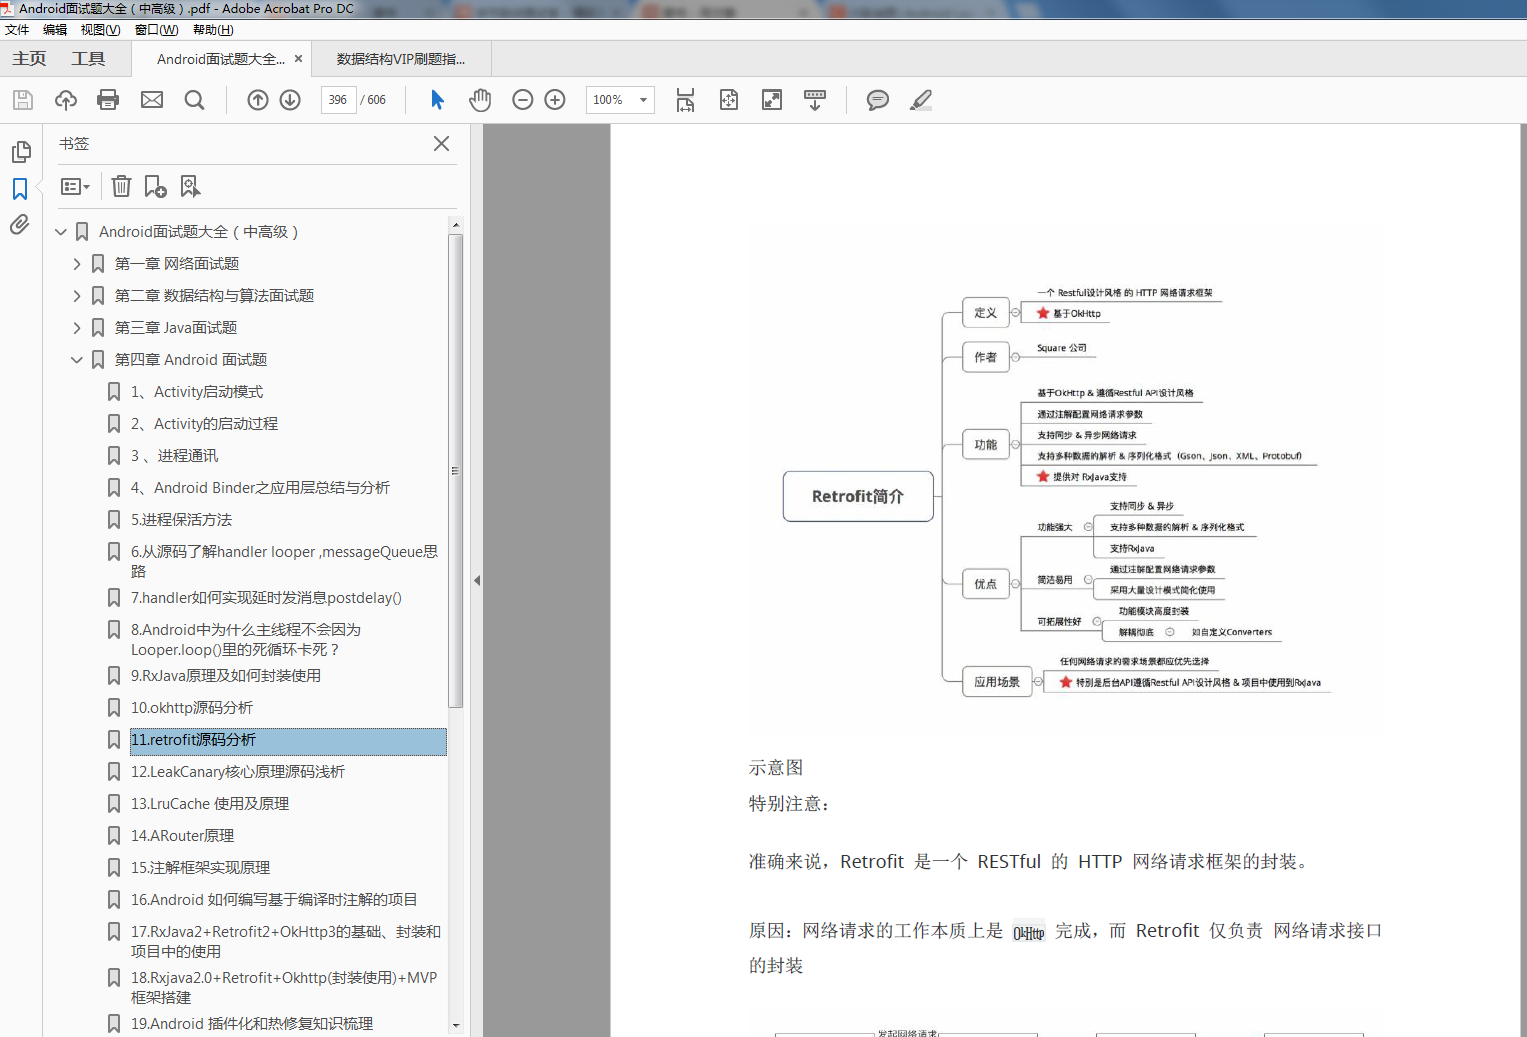Open bookmark 3、进程通讯
Image resolution: width=1527 pixels, height=1037 pixels.
tap(174, 456)
